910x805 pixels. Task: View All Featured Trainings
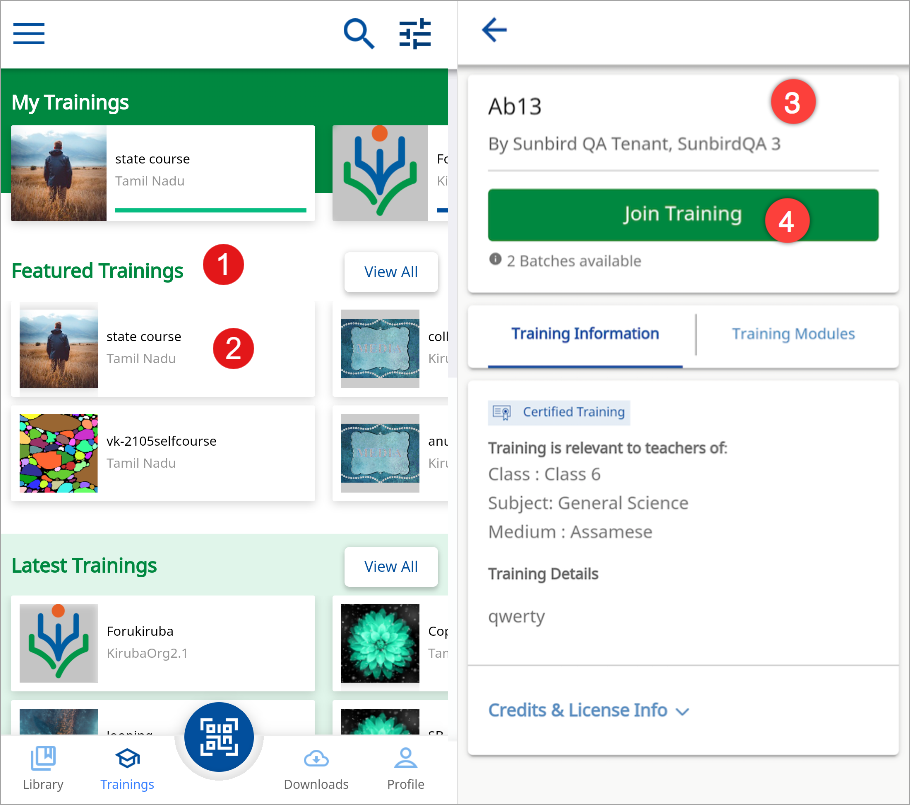coord(391,272)
